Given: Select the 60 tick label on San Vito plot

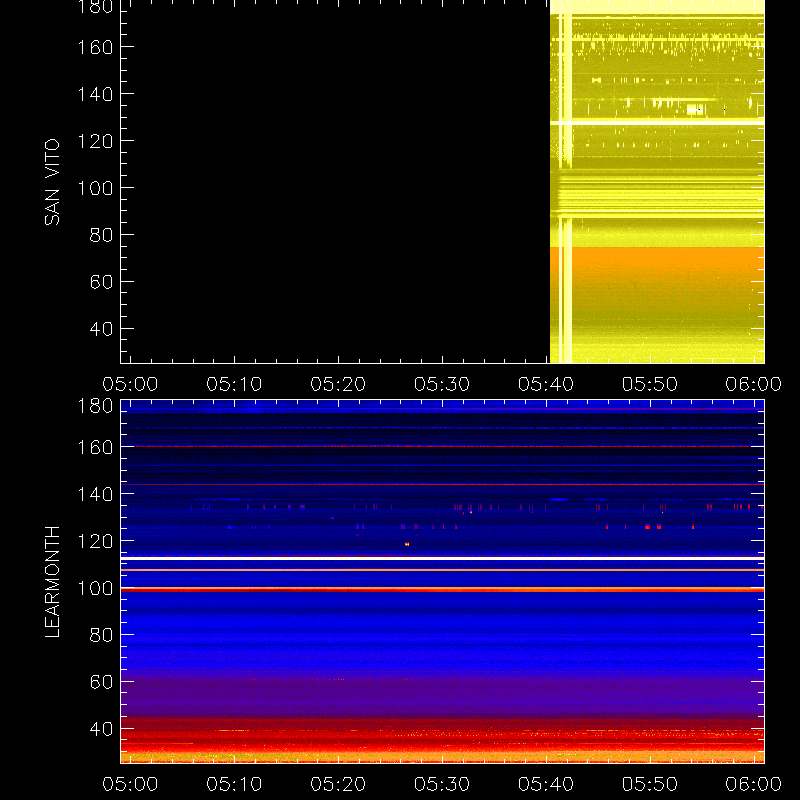Looking at the screenshot, I should [101, 282].
